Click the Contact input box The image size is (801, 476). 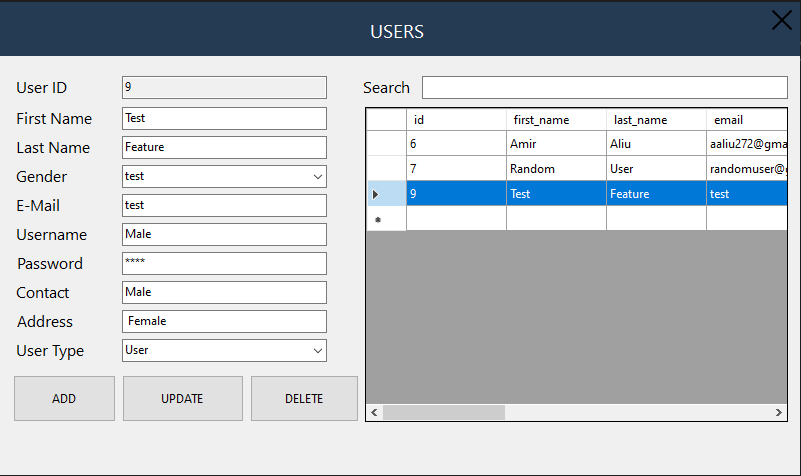coord(224,292)
